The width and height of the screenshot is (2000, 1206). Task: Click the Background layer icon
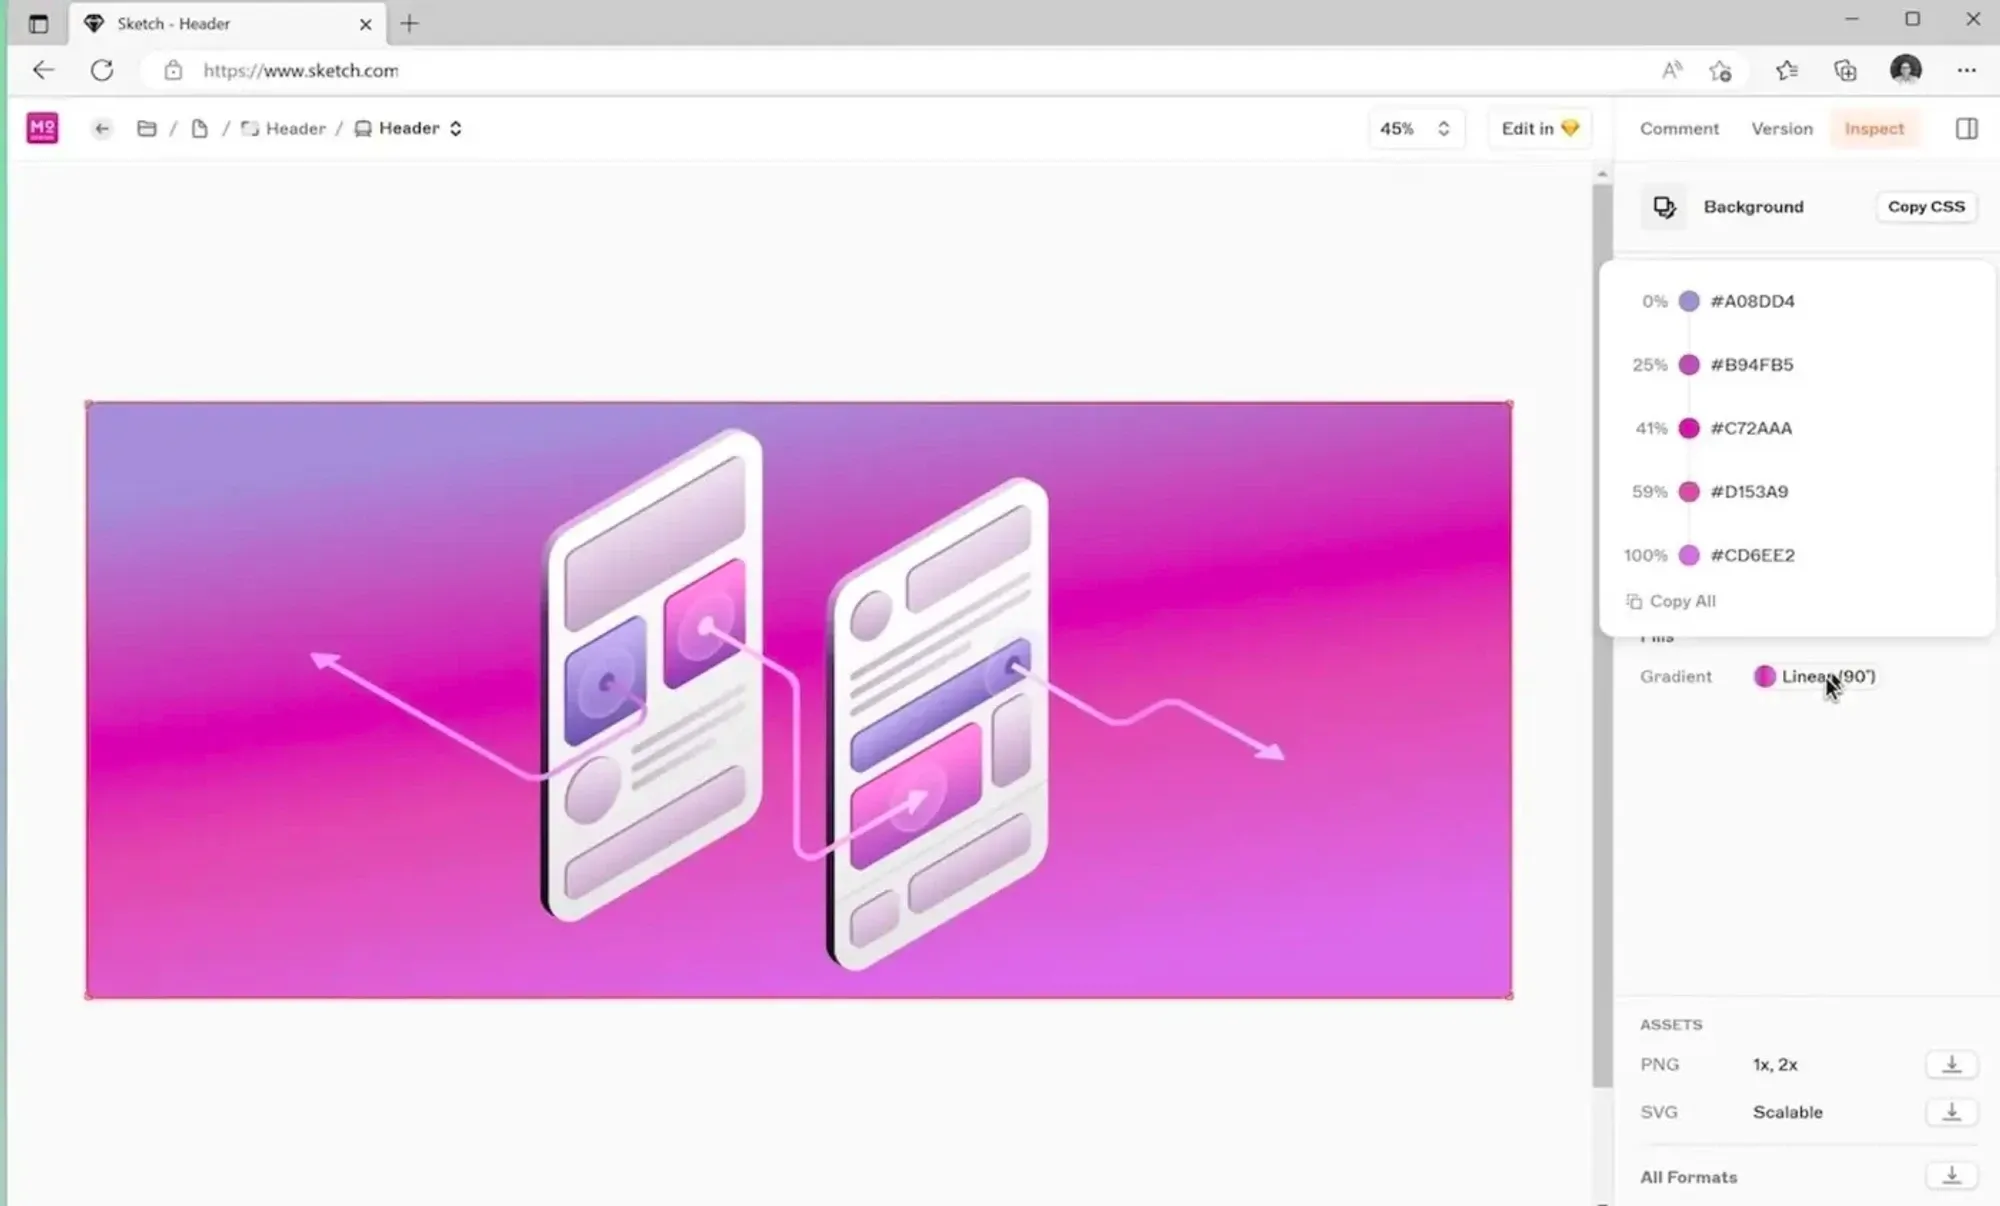[1664, 207]
